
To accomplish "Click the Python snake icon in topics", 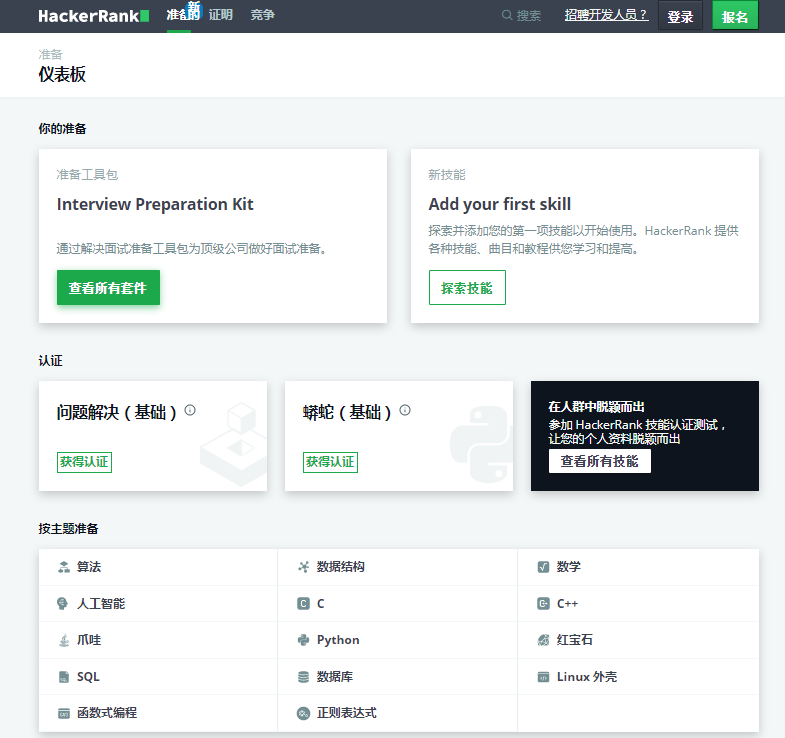I will point(303,640).
